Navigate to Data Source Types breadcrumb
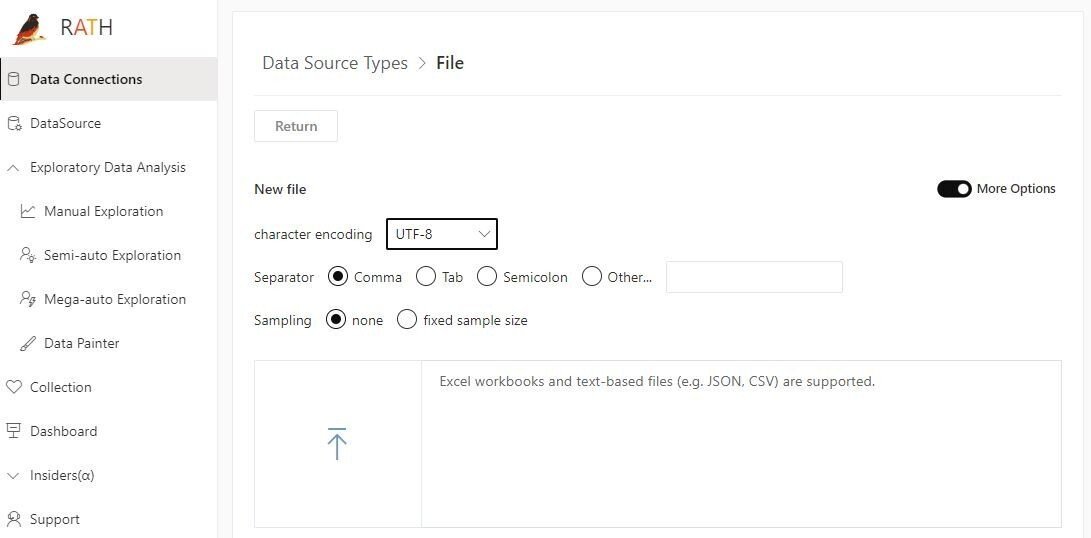Screen dimensions: 1091x538 [x=335, y=63]
